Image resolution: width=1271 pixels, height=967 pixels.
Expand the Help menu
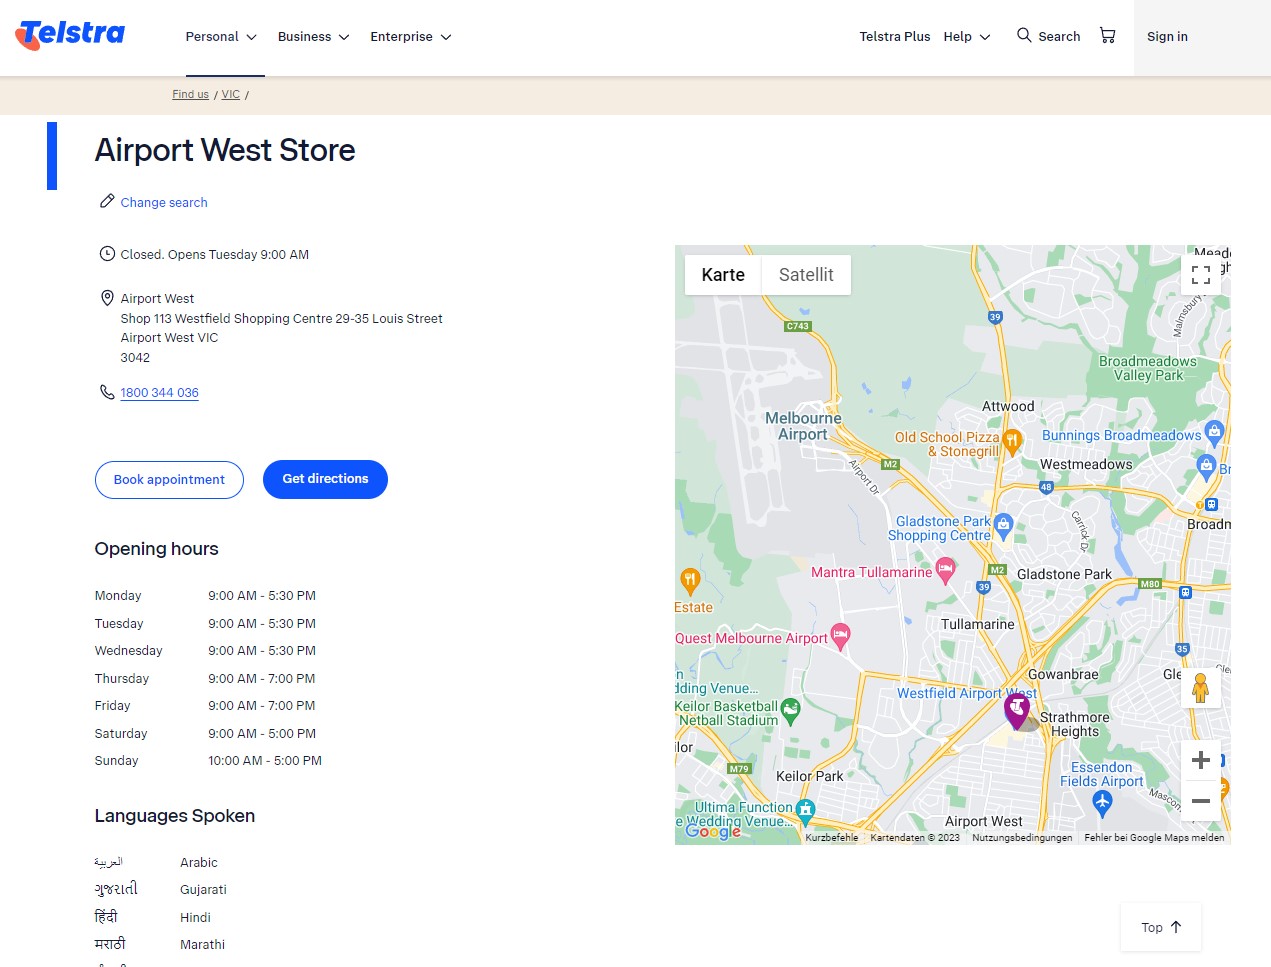[x=967, y=37]
